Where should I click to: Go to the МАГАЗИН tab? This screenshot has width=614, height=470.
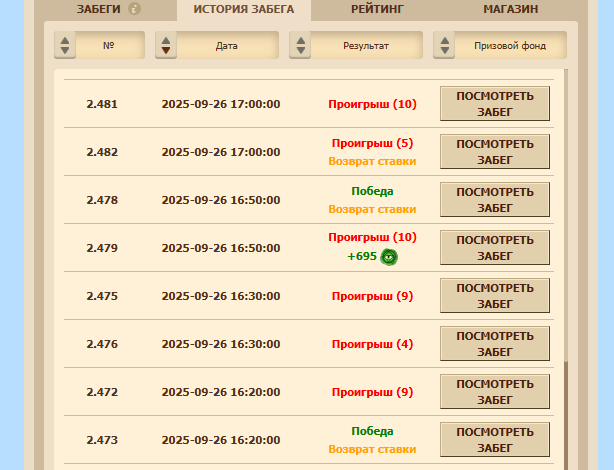[510, 9]
